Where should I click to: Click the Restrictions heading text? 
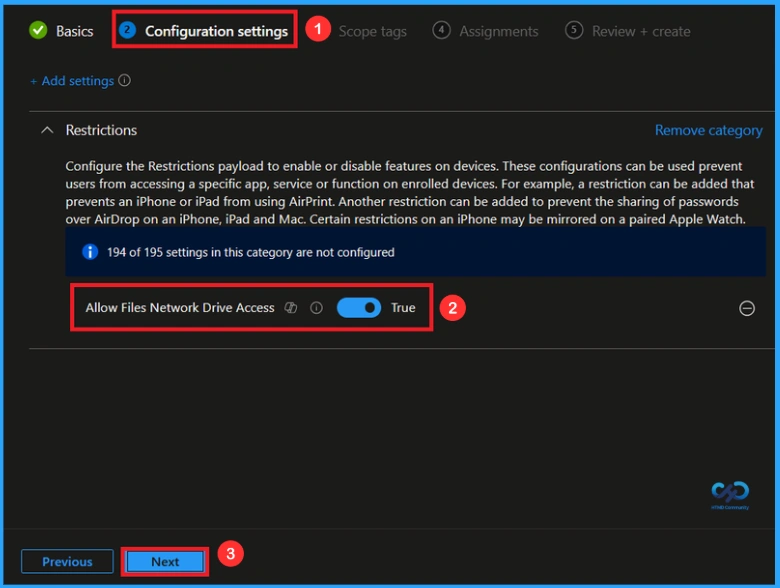tap(101, 130)
